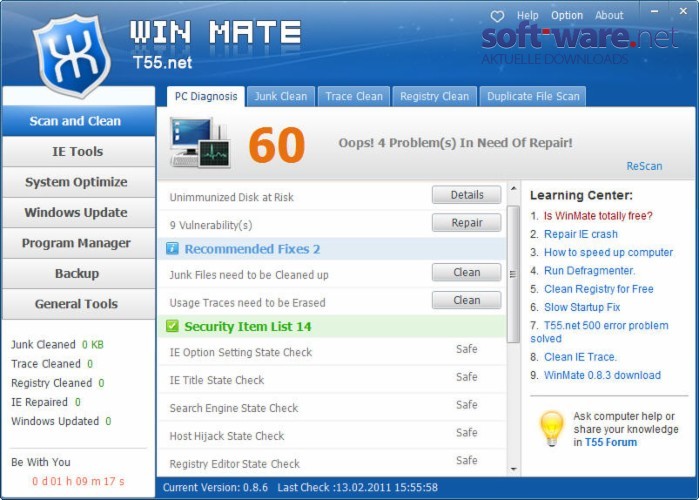The image size is (699, 500).
Task: Click 'Last Check' timestamp in status bar
Action: click(358, 488)
